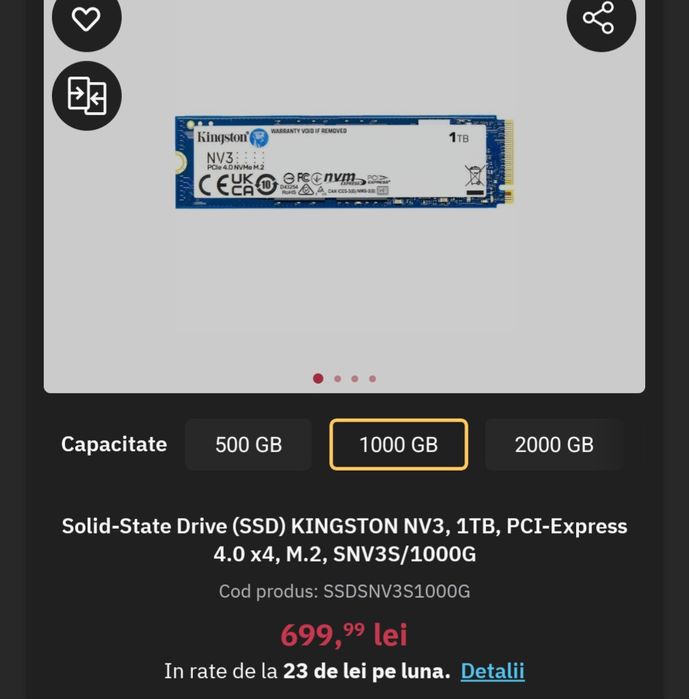Select the 1000 GB capacity option
689x699 pixels.
click(x=398, y=444)
